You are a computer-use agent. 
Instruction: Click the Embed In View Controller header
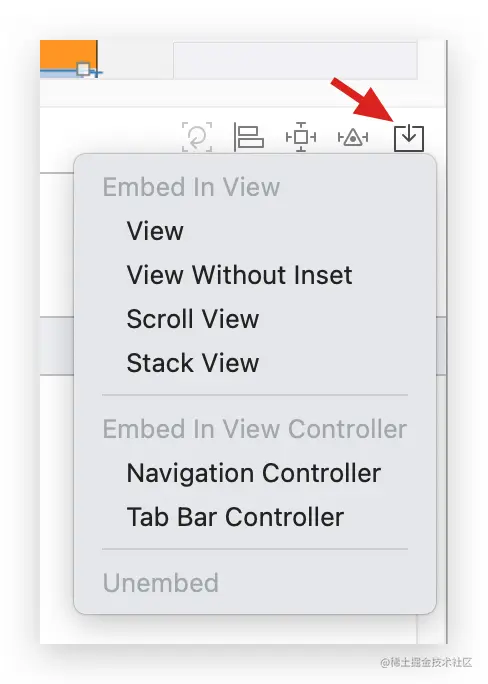tap(255, 429)
